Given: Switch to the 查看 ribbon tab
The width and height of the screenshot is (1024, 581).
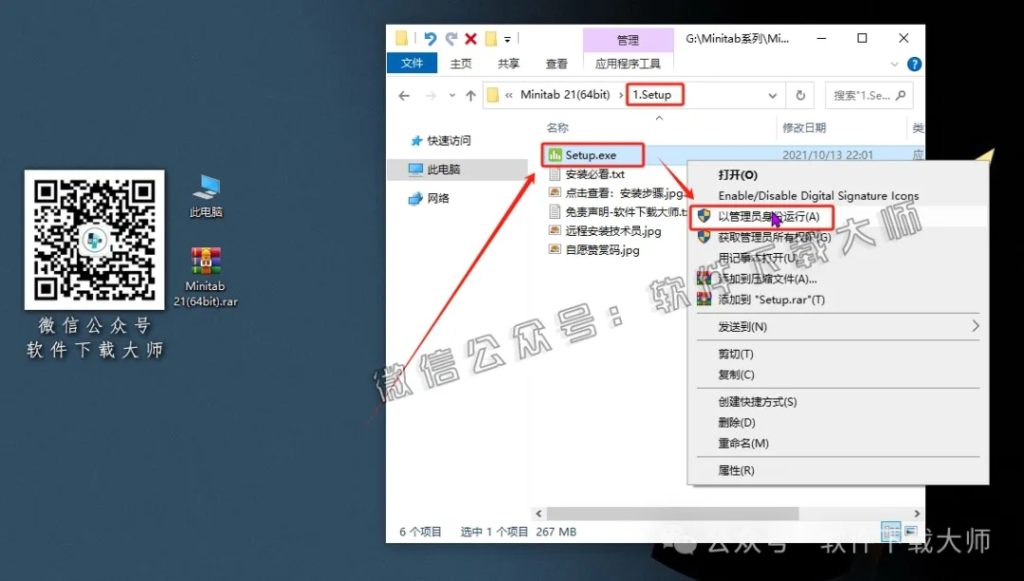Looking at the screenshot, I should 555,63.
